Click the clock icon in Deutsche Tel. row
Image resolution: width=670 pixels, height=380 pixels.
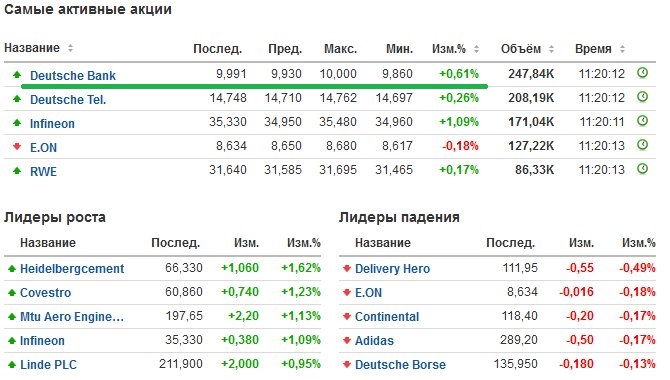(642, 97)
